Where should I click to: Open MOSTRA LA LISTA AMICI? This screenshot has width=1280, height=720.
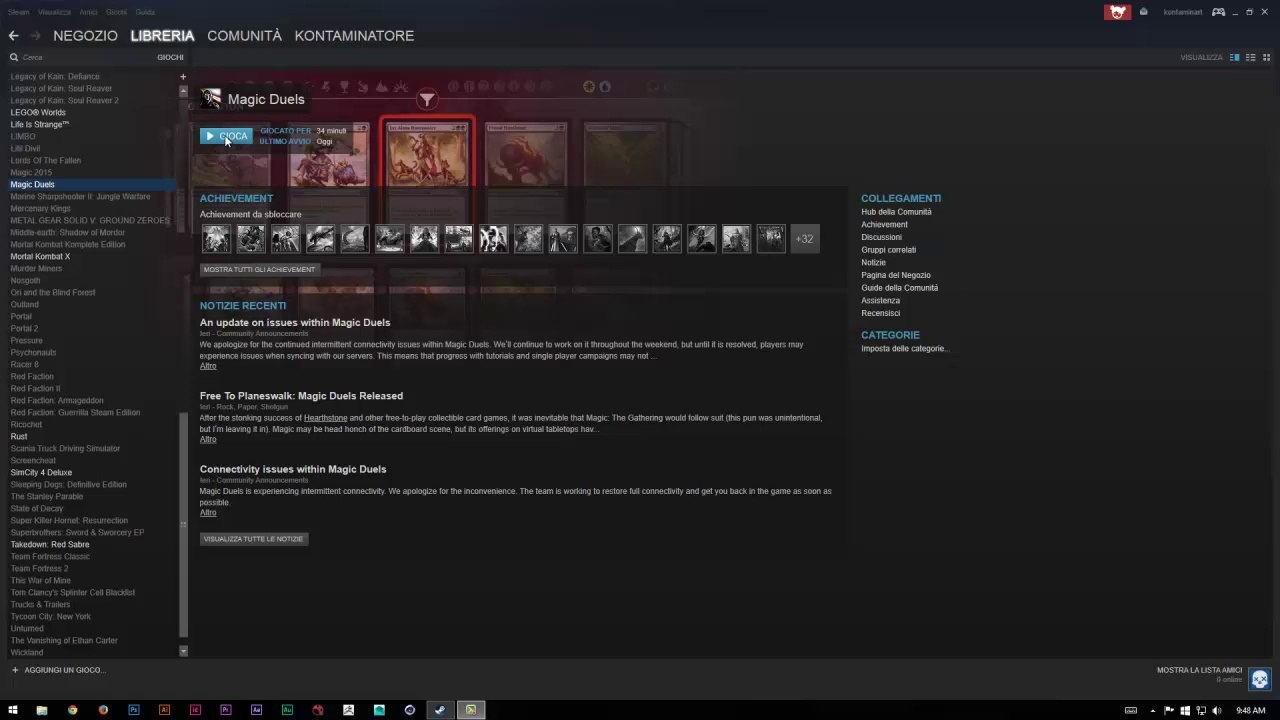click(x=1199, y=671)
